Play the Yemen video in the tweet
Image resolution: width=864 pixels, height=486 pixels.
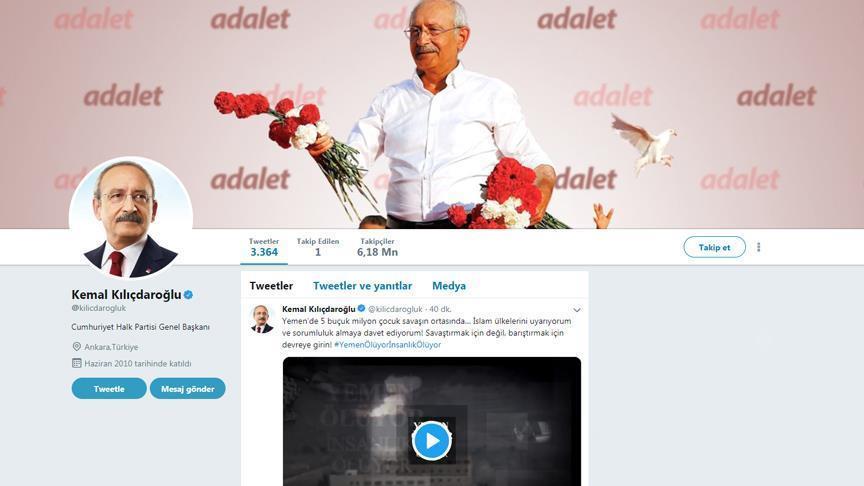[431, 440]
